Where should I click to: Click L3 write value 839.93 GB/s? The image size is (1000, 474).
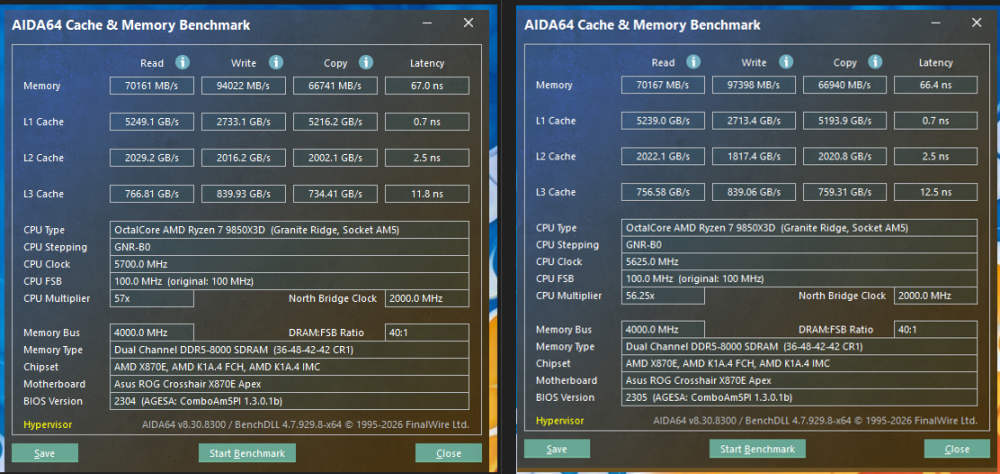click(244, 194)
